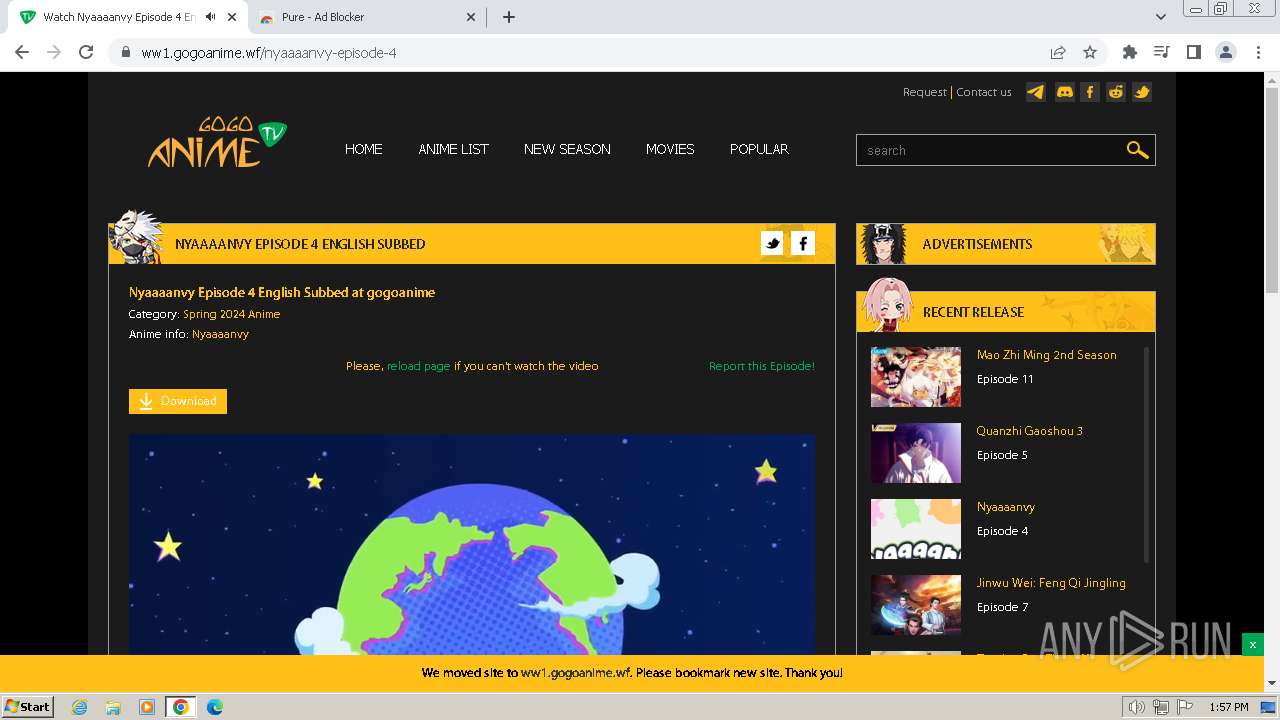Click the GogoAnime TV logo
Screen dimensions: 1280x720
coord(217,143)
